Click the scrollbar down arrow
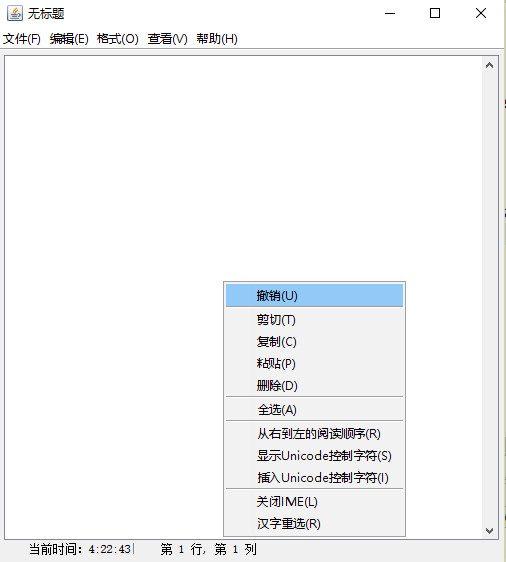 point(490,530)
